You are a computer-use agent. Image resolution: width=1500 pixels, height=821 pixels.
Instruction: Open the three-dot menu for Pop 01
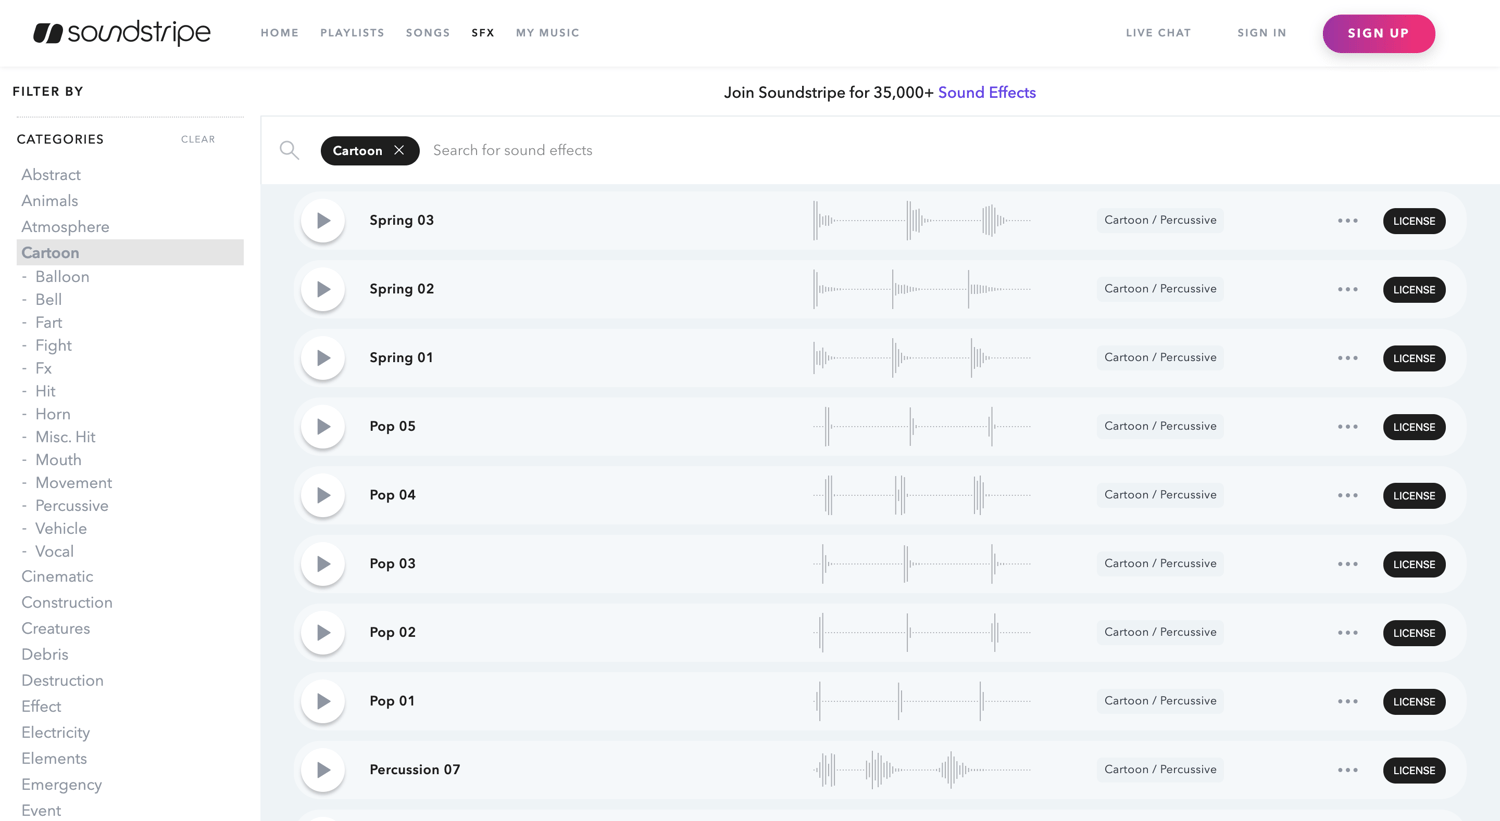[x=1347, y=701]
